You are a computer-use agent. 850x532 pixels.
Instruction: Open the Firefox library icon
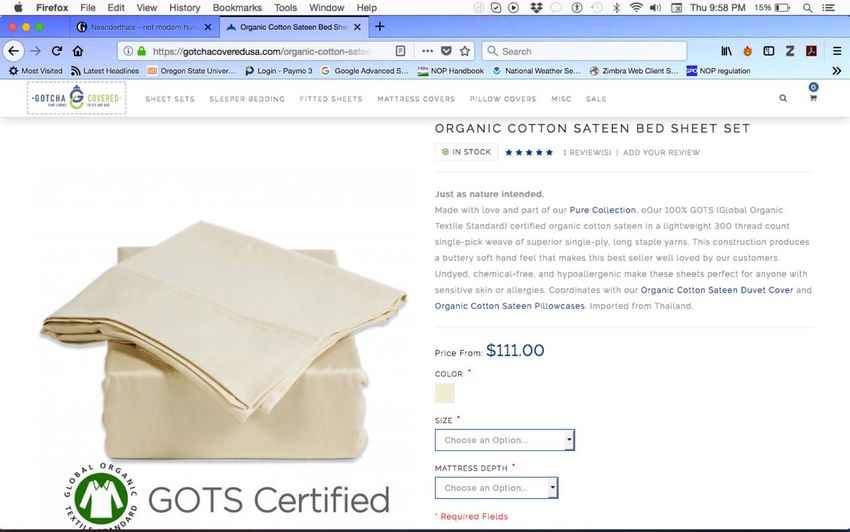(726, 51)
